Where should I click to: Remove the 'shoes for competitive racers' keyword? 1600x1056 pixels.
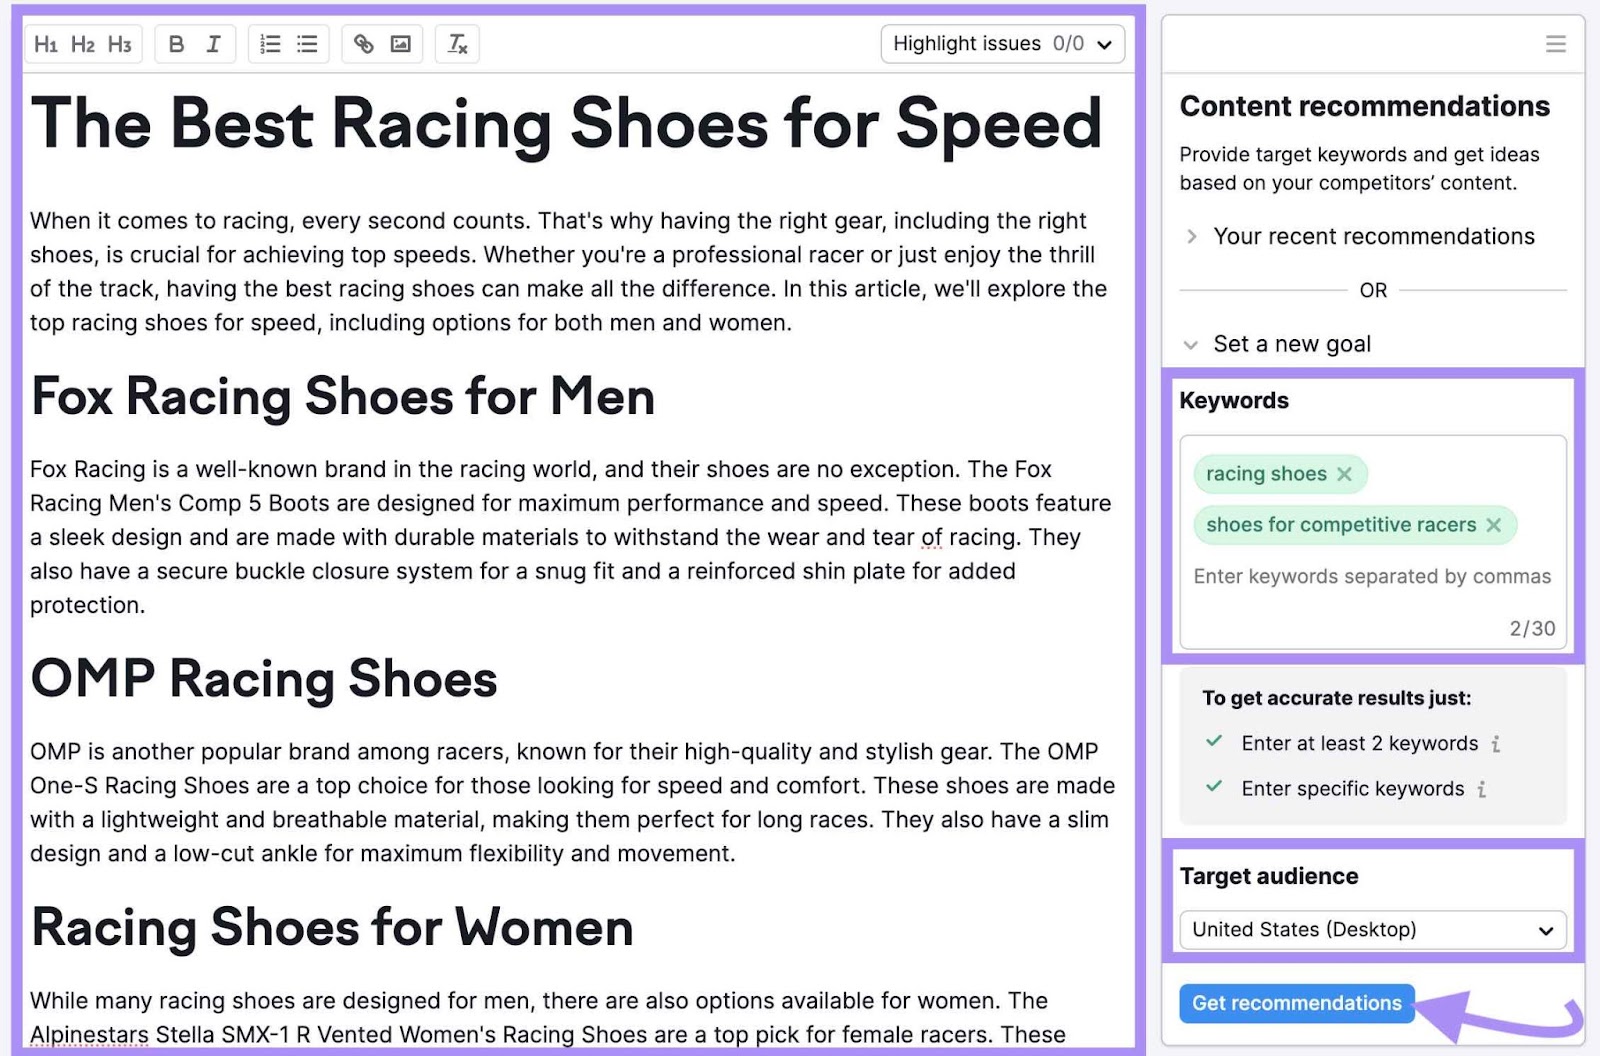pos(1494,524)
